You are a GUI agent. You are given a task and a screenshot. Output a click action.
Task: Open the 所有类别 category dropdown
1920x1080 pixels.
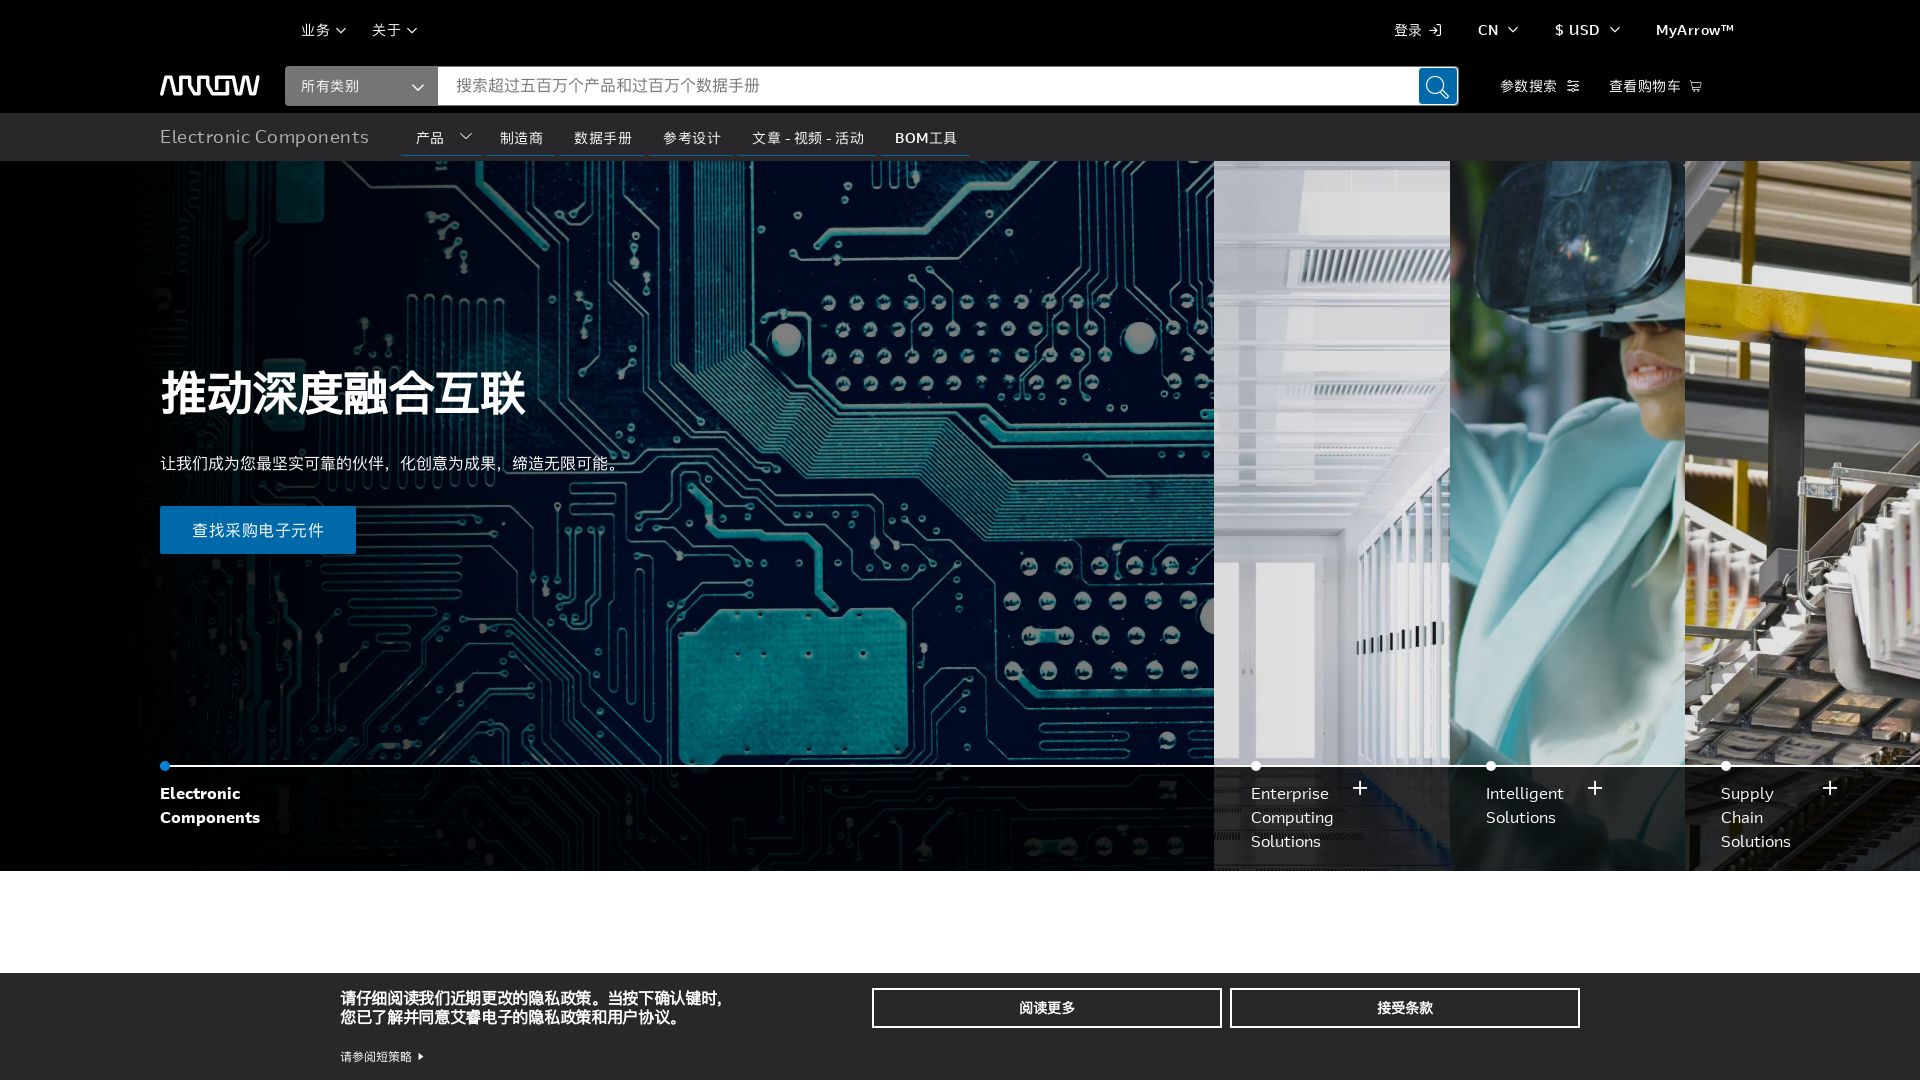[x=361, y=86]
